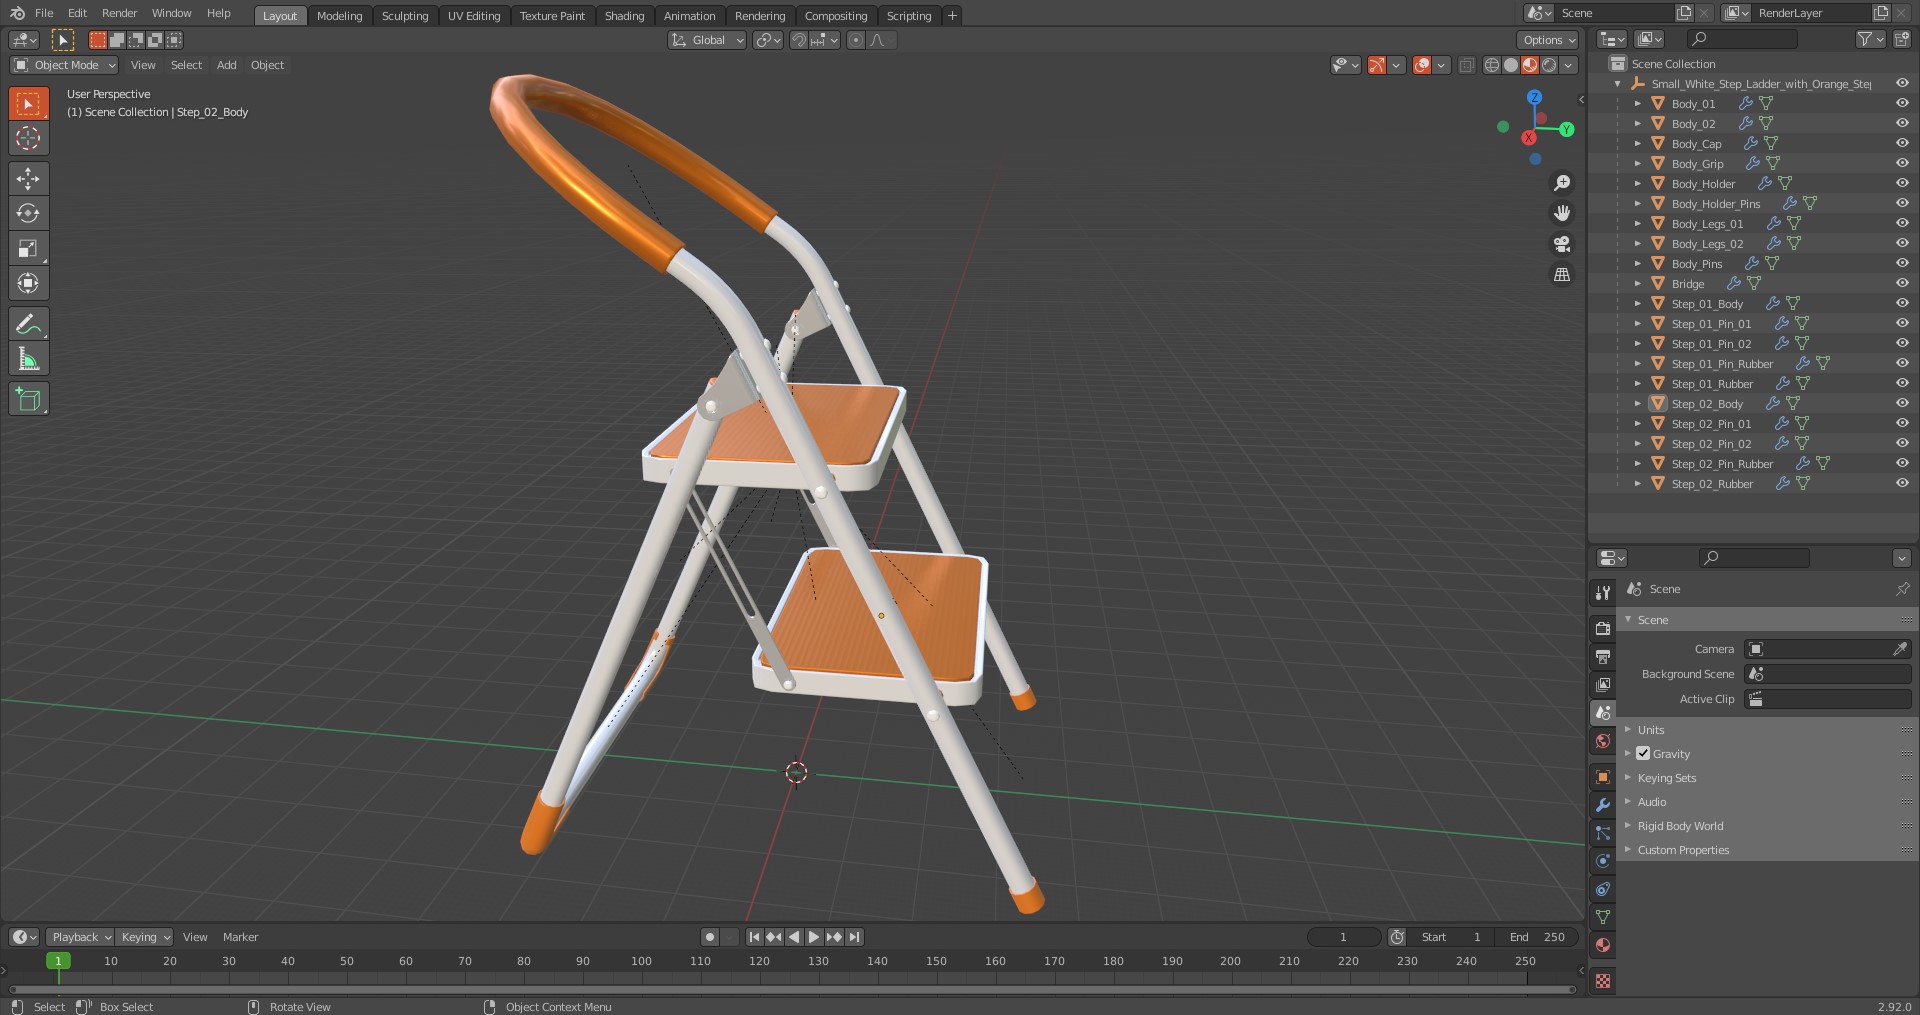Viewport: 1920px width, 1015px height.
Task: Hide Body_01 in the outliner
Action: tap(1902, 103)
